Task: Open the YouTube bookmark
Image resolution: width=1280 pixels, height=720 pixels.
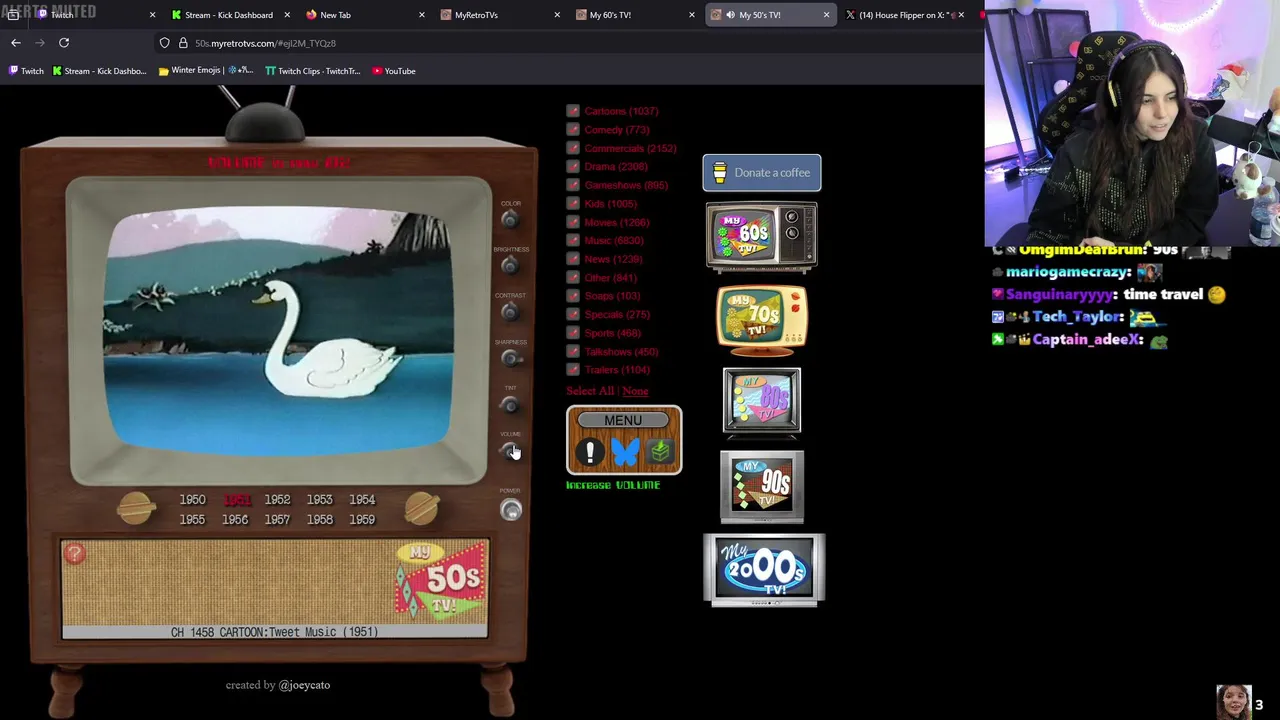Action: 393,71
